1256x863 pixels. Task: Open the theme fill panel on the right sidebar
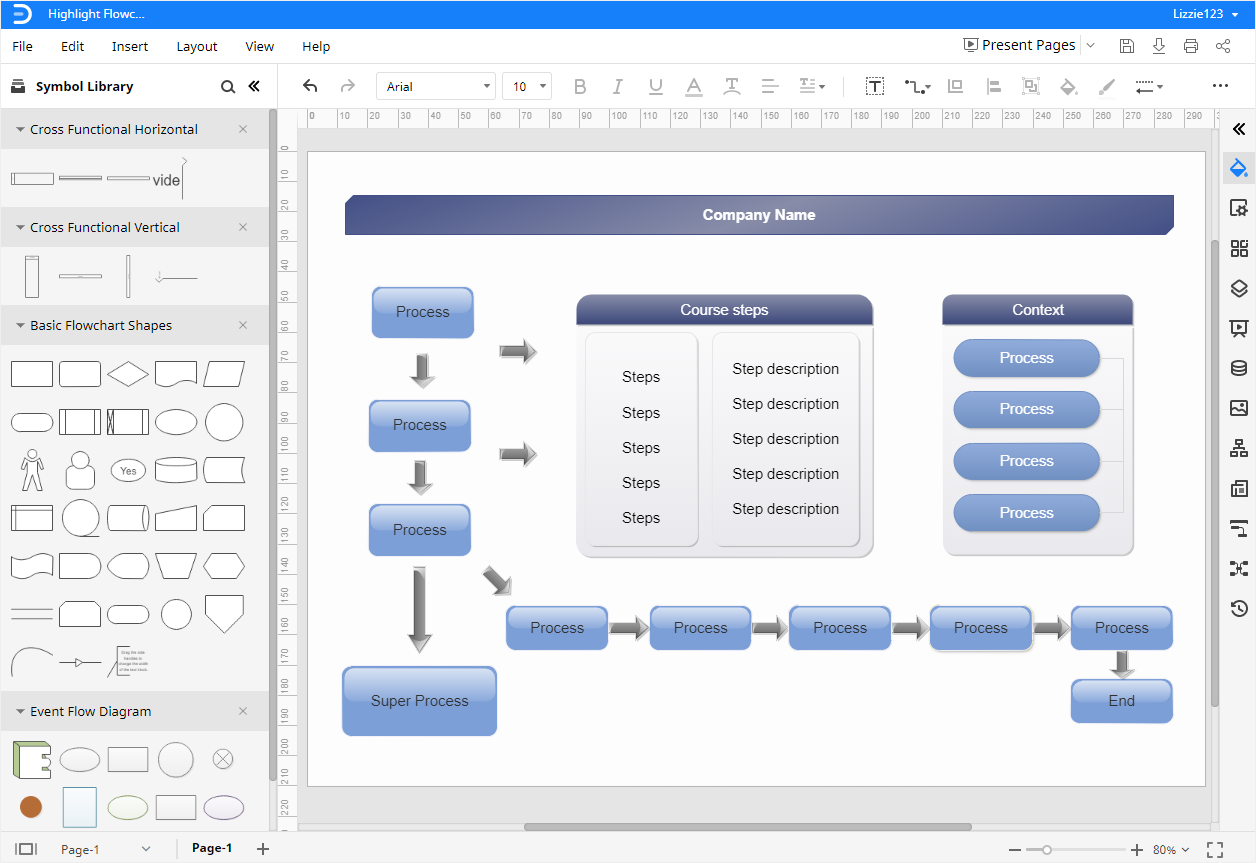tap(1239, 168)
